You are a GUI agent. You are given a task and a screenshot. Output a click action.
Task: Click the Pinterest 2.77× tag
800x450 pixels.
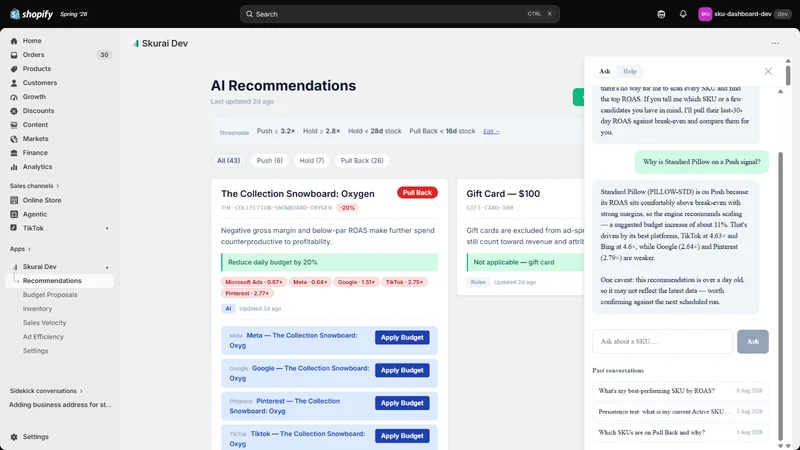(x=247, y=293)
